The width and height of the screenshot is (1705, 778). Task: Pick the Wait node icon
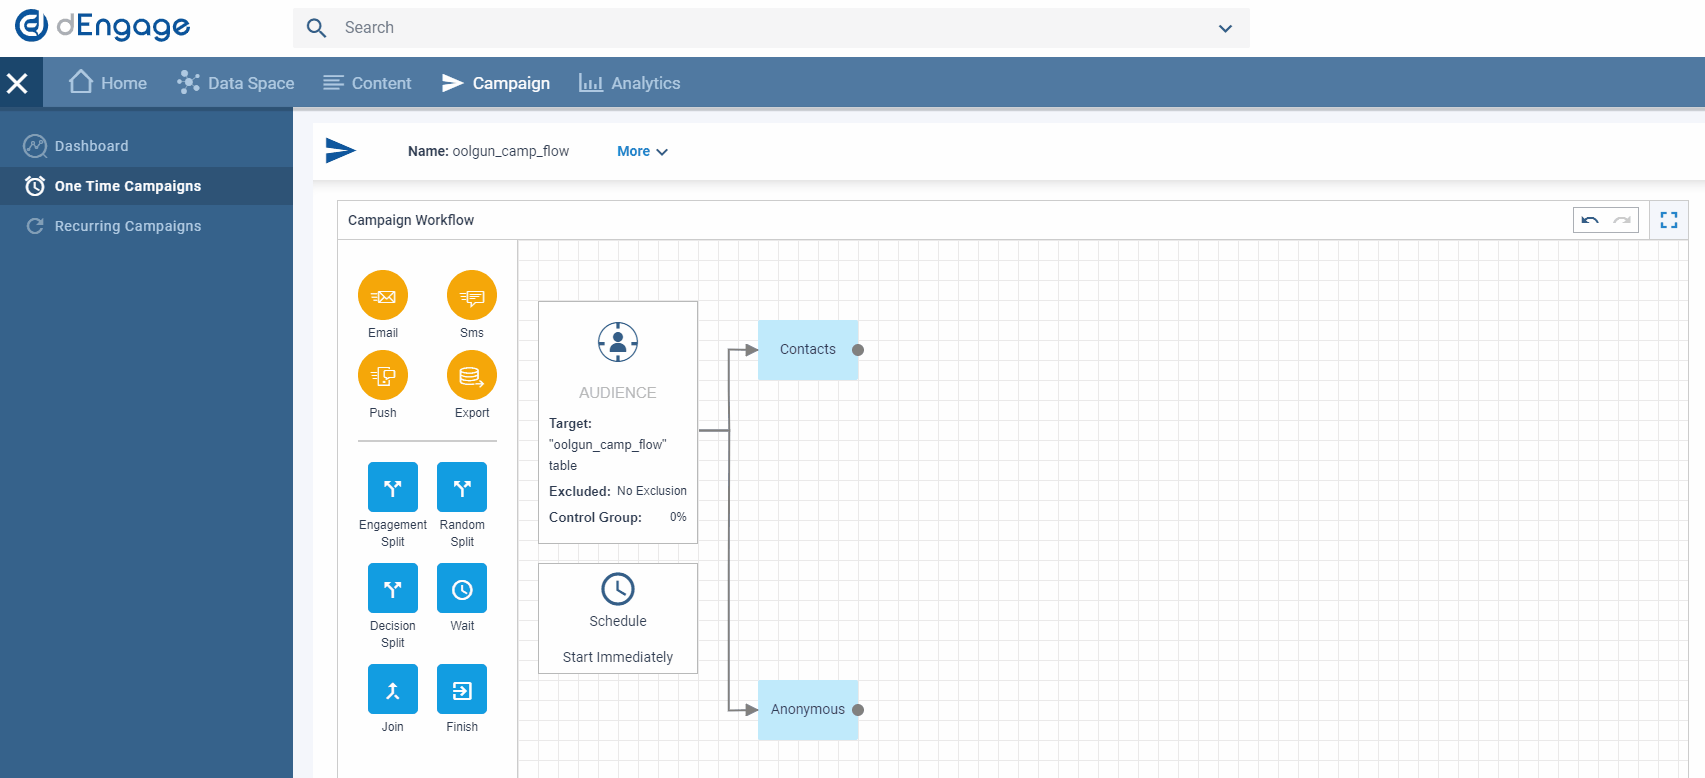click(x=462, y=588)
